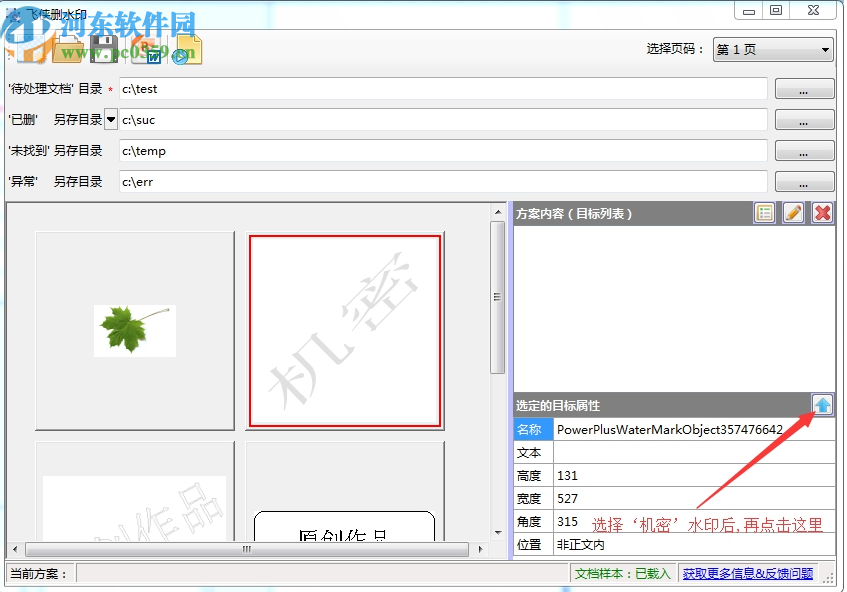847x592 pixels.
Task: Open the 选择页码 page dropdown
Action: [773, 50]
